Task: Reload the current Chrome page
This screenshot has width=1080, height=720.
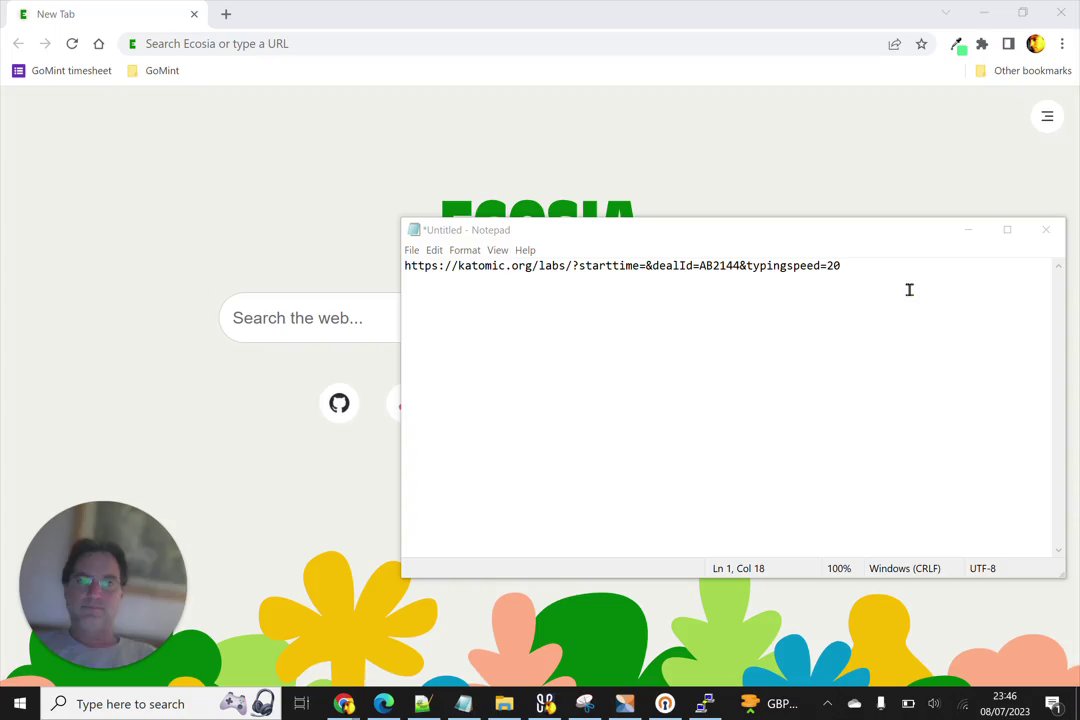Action: [72, 43]
